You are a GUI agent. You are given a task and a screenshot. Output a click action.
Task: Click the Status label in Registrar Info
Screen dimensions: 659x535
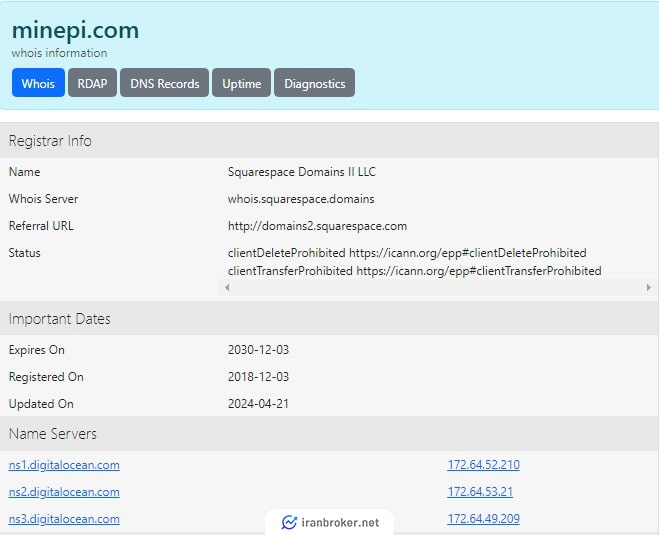click(x=24, y=253)
